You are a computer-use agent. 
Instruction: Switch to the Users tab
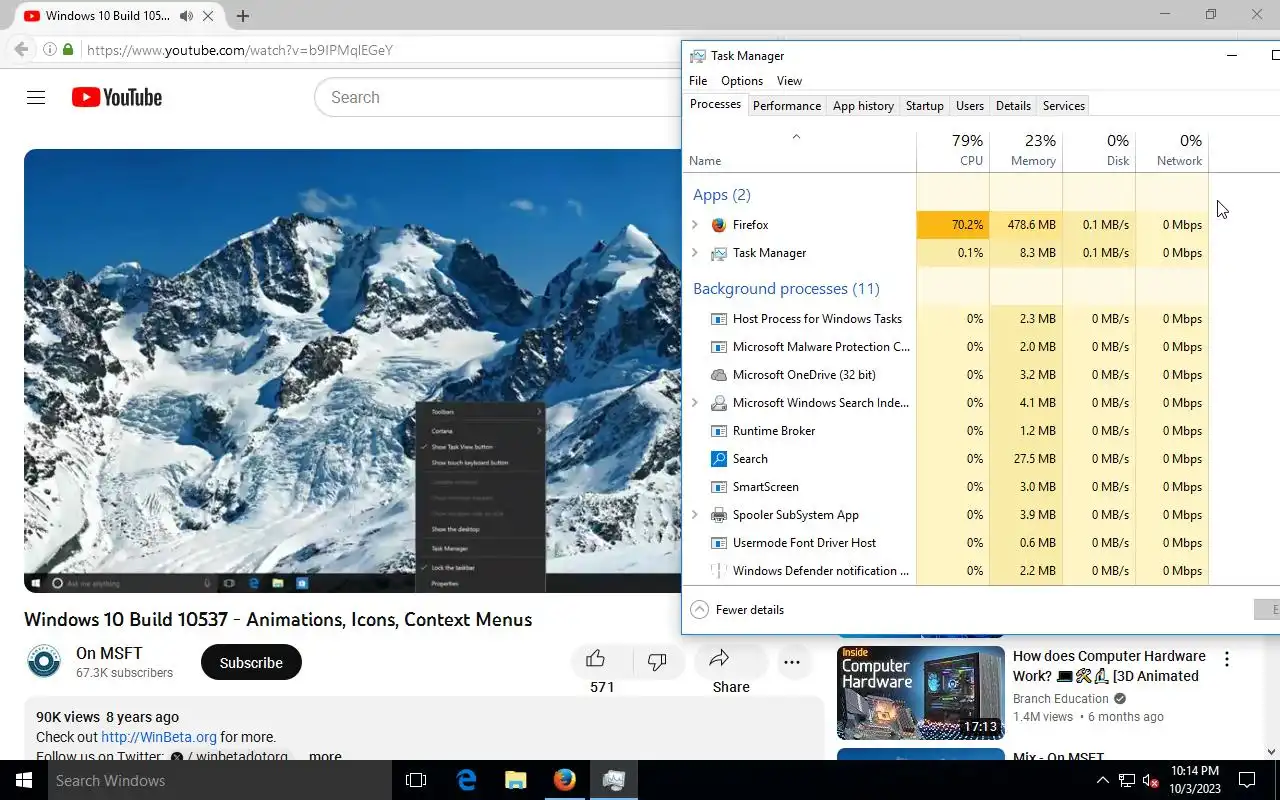tap(969, 106)
